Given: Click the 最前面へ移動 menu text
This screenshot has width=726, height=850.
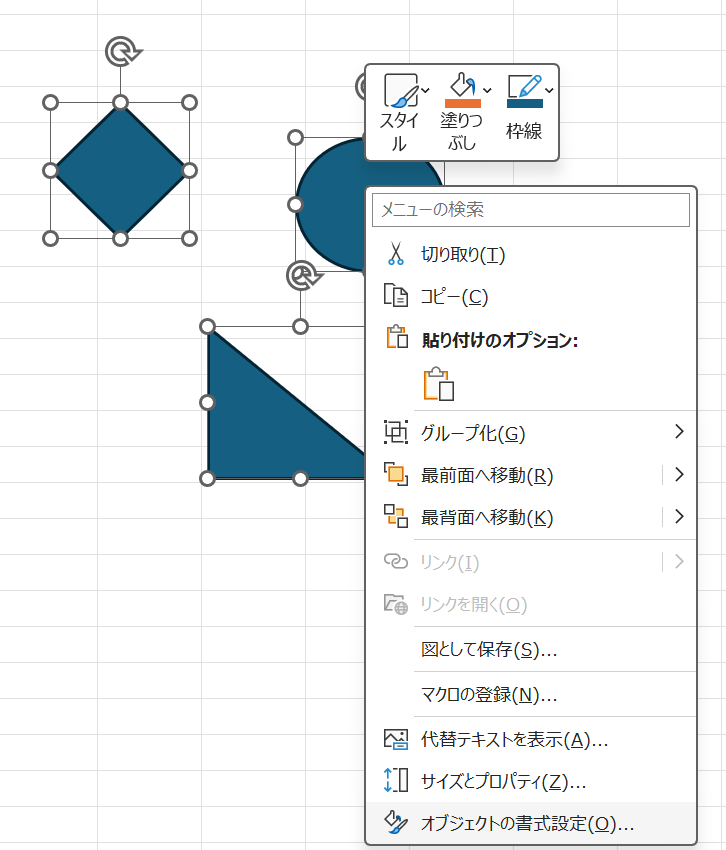Looking at the screenshot, I should click(487, 475).
